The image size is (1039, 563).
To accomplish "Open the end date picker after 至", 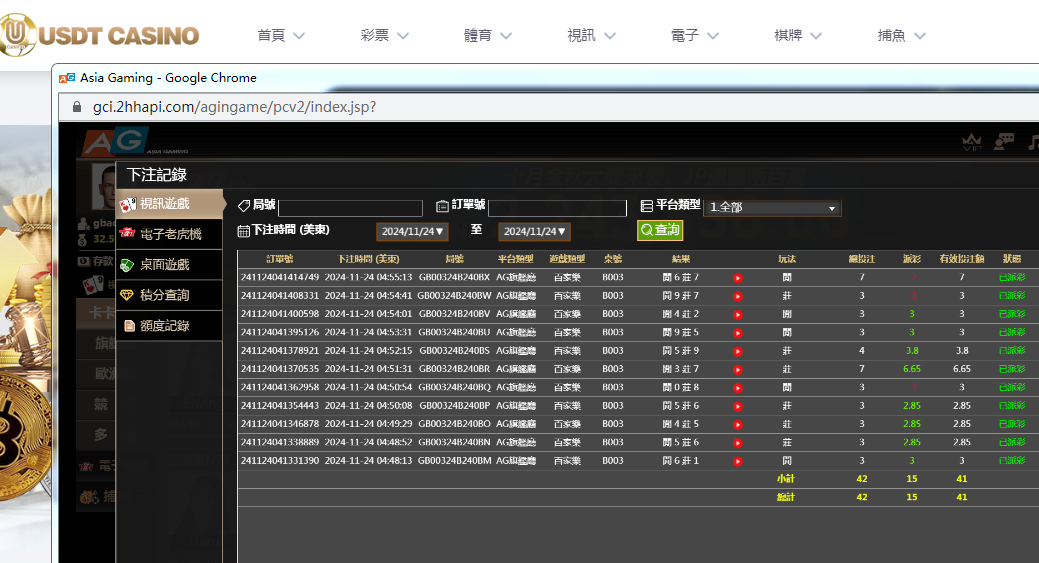I will (x=535, y=231).
